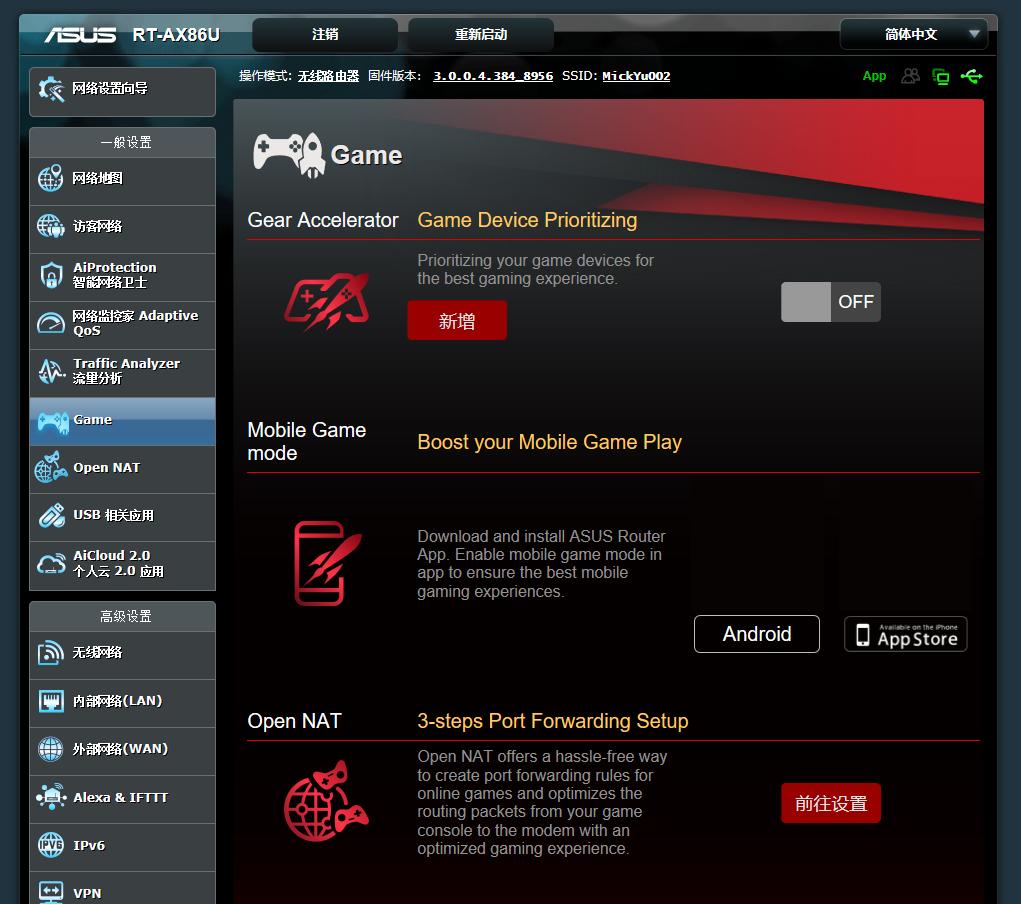
Task: Click the network map globe icon
Action: pos(51,179)
